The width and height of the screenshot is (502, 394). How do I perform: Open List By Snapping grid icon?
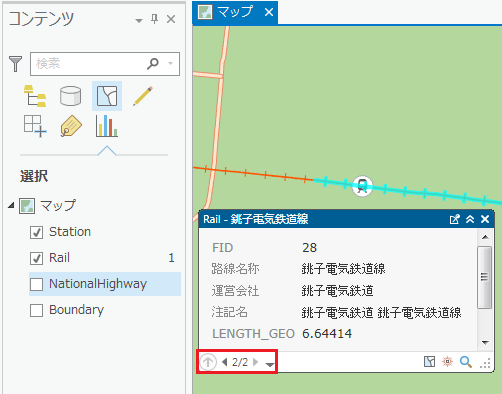pos(35,126)
